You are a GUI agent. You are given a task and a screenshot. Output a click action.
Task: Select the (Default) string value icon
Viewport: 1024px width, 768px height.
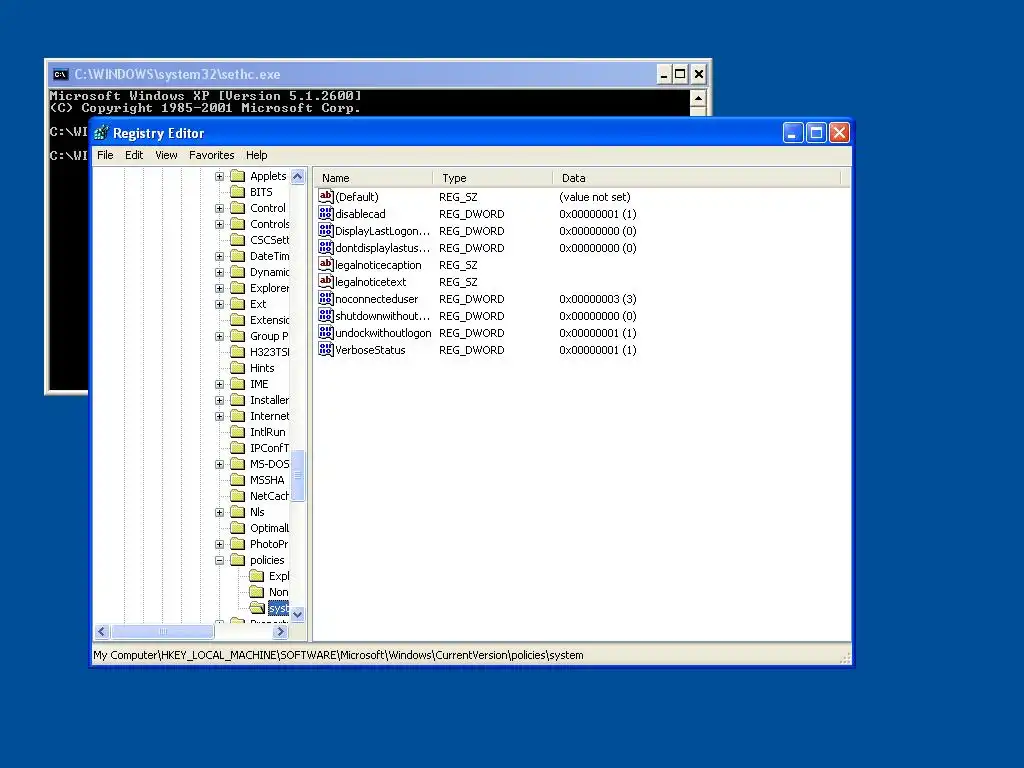click(326, 196)
